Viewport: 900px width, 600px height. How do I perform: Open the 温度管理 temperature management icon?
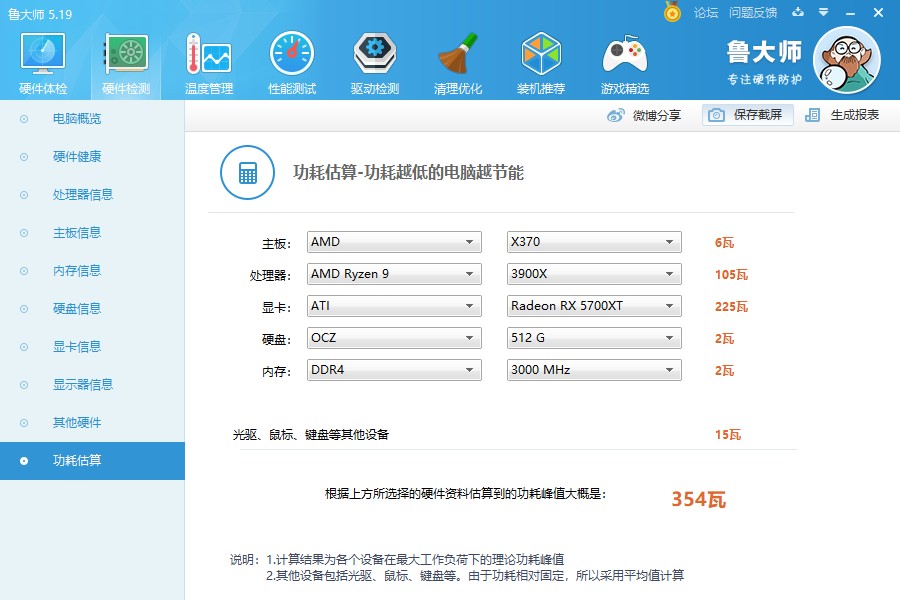209,53
